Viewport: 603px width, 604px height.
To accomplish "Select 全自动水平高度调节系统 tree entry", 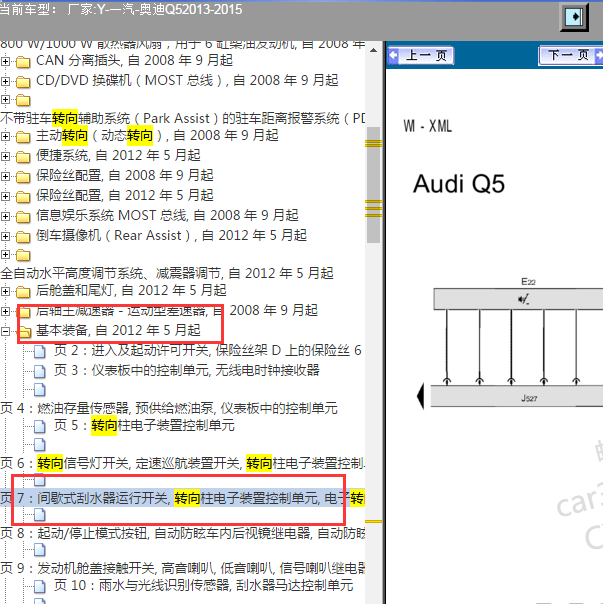I will pos(167,273).
